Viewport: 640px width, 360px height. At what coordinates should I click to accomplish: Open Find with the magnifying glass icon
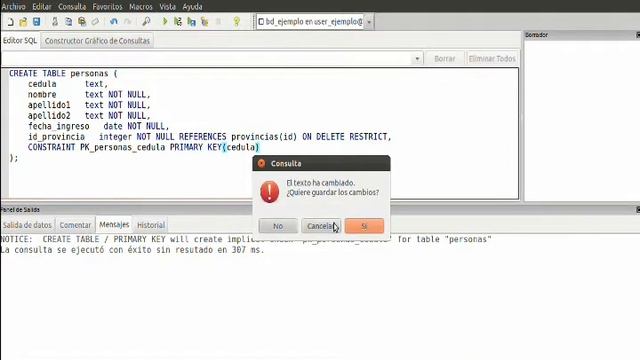pos(146,22)
